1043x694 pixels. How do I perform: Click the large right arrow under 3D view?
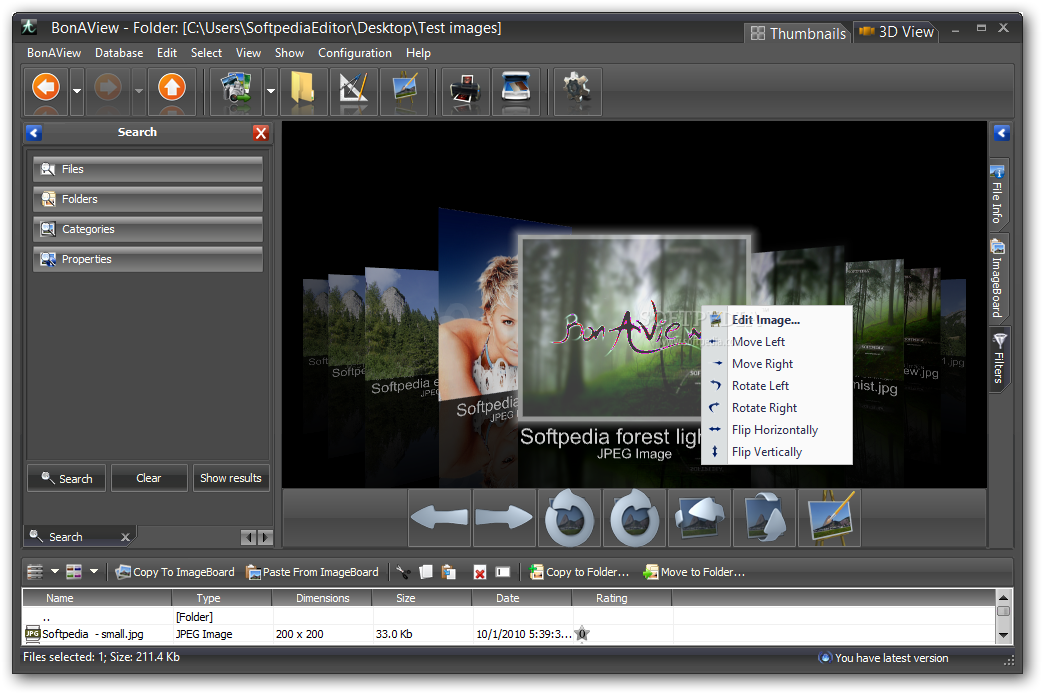(x=504, y=518)
